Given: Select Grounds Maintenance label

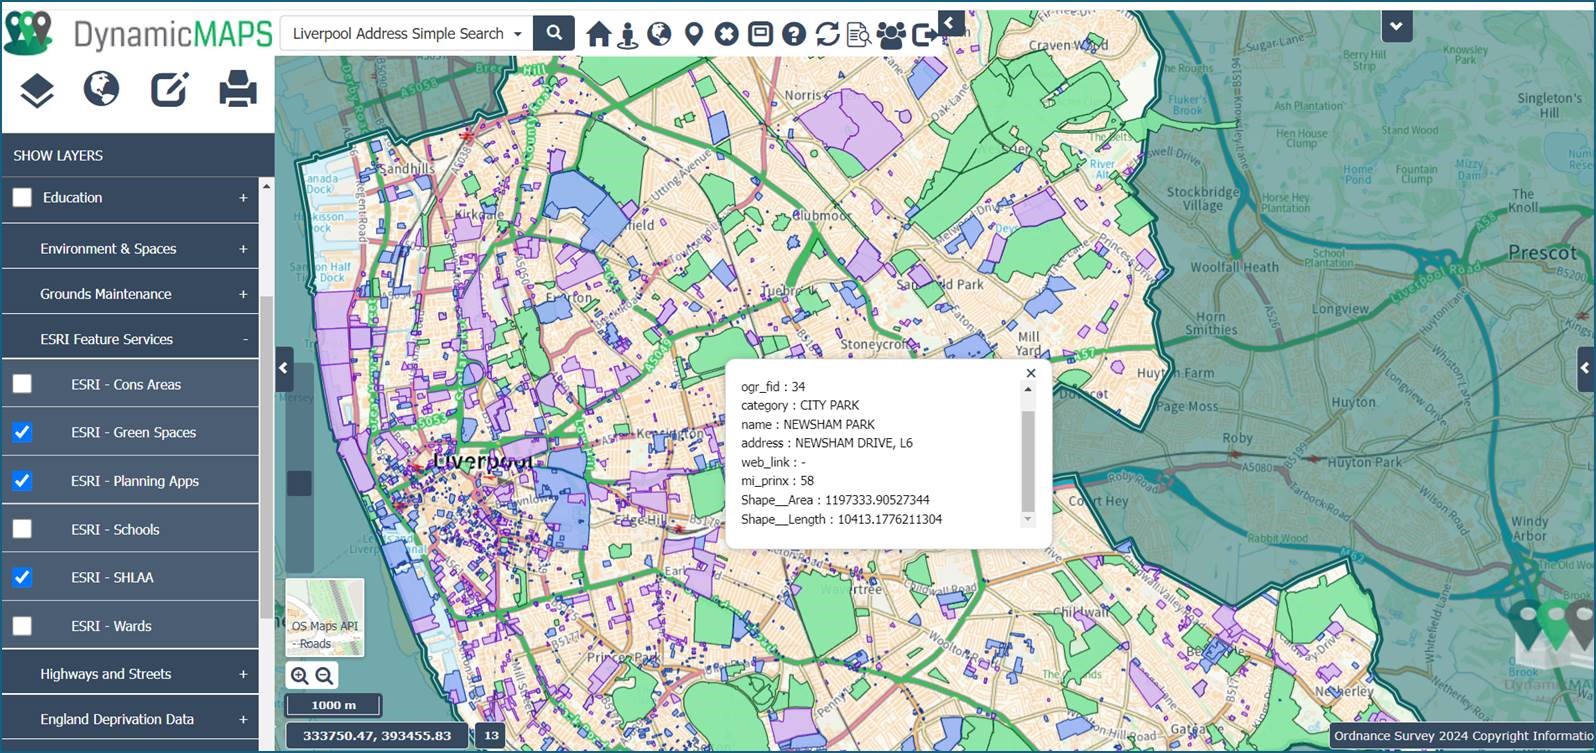Looking at the screenshot, I should coord(106,294).
